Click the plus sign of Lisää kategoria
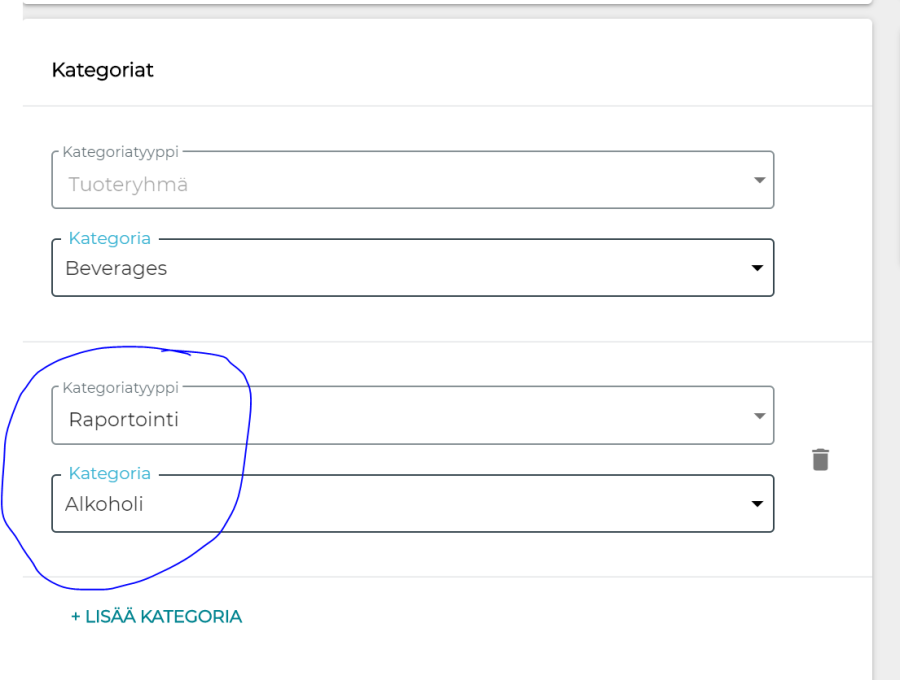The width and height of the screenshot is (900, 680). point(76,617)
